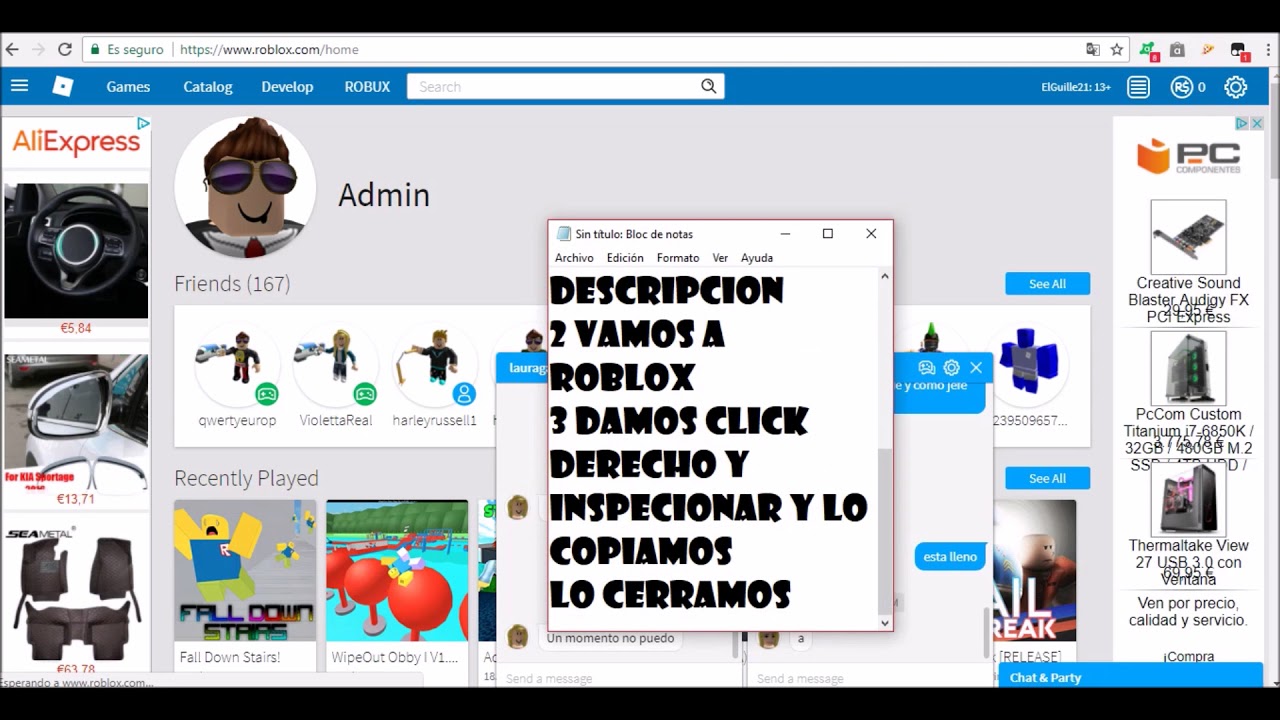
Task: Open Ayuda menu in Bloc de notas
Action: point(757,258)
